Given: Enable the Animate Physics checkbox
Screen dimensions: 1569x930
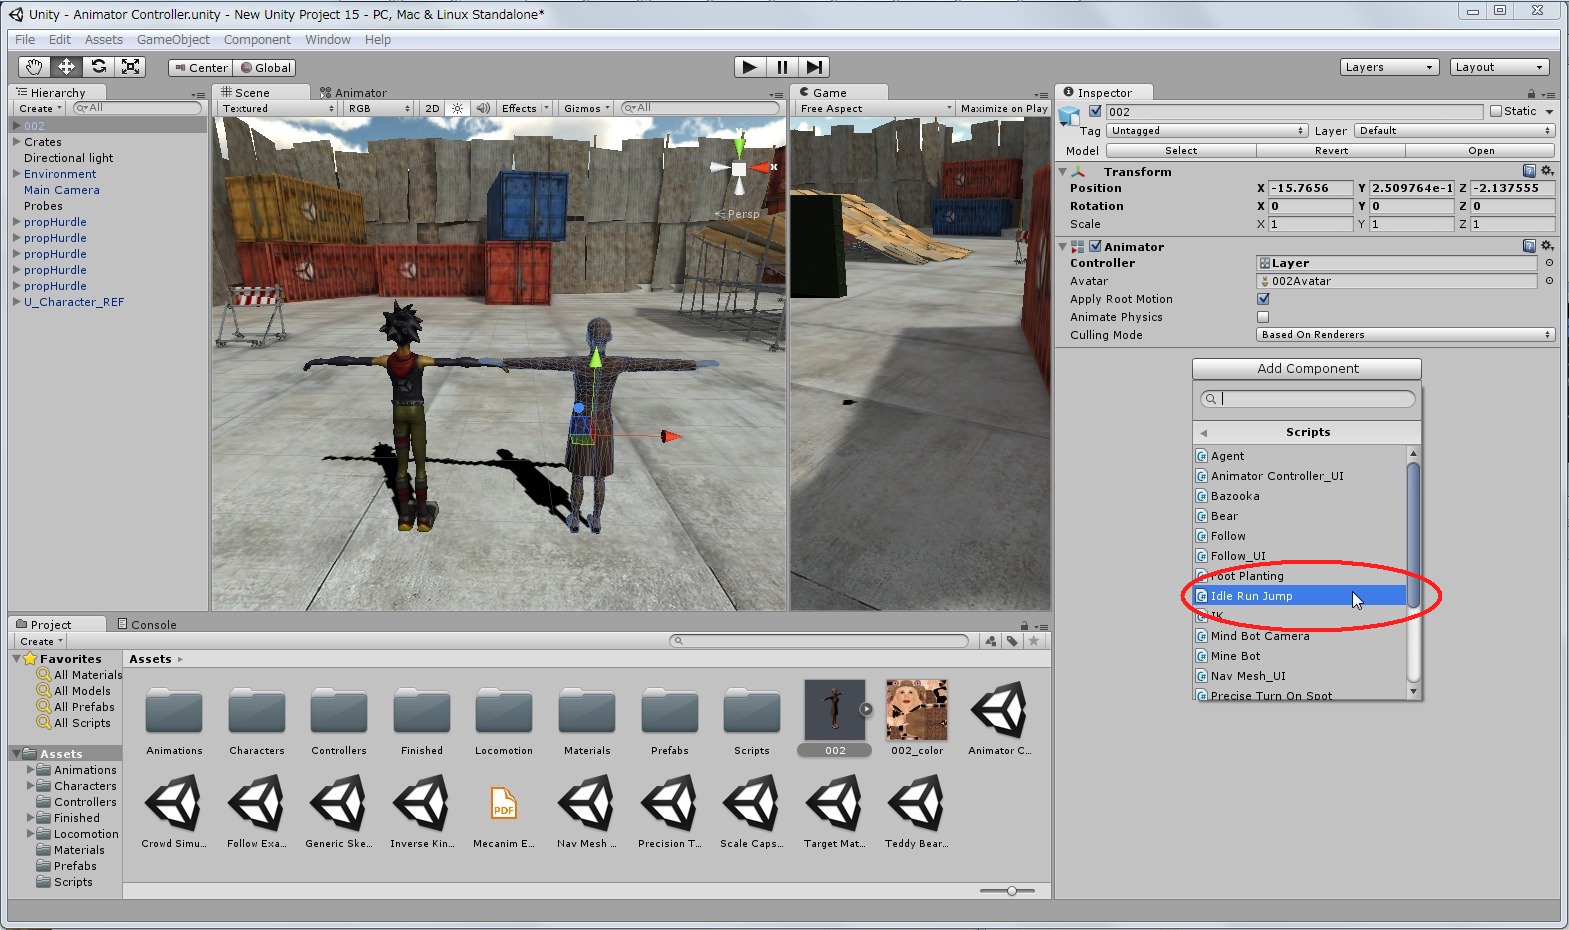Looking at the screenshot, I should point(1263,317).
